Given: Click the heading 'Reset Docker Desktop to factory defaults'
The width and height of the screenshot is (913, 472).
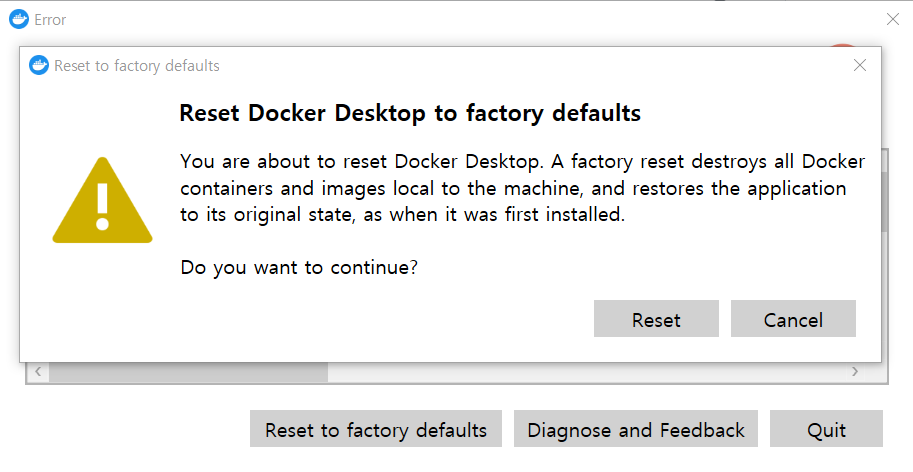Looking at the screenshot, I should (409, 113).
